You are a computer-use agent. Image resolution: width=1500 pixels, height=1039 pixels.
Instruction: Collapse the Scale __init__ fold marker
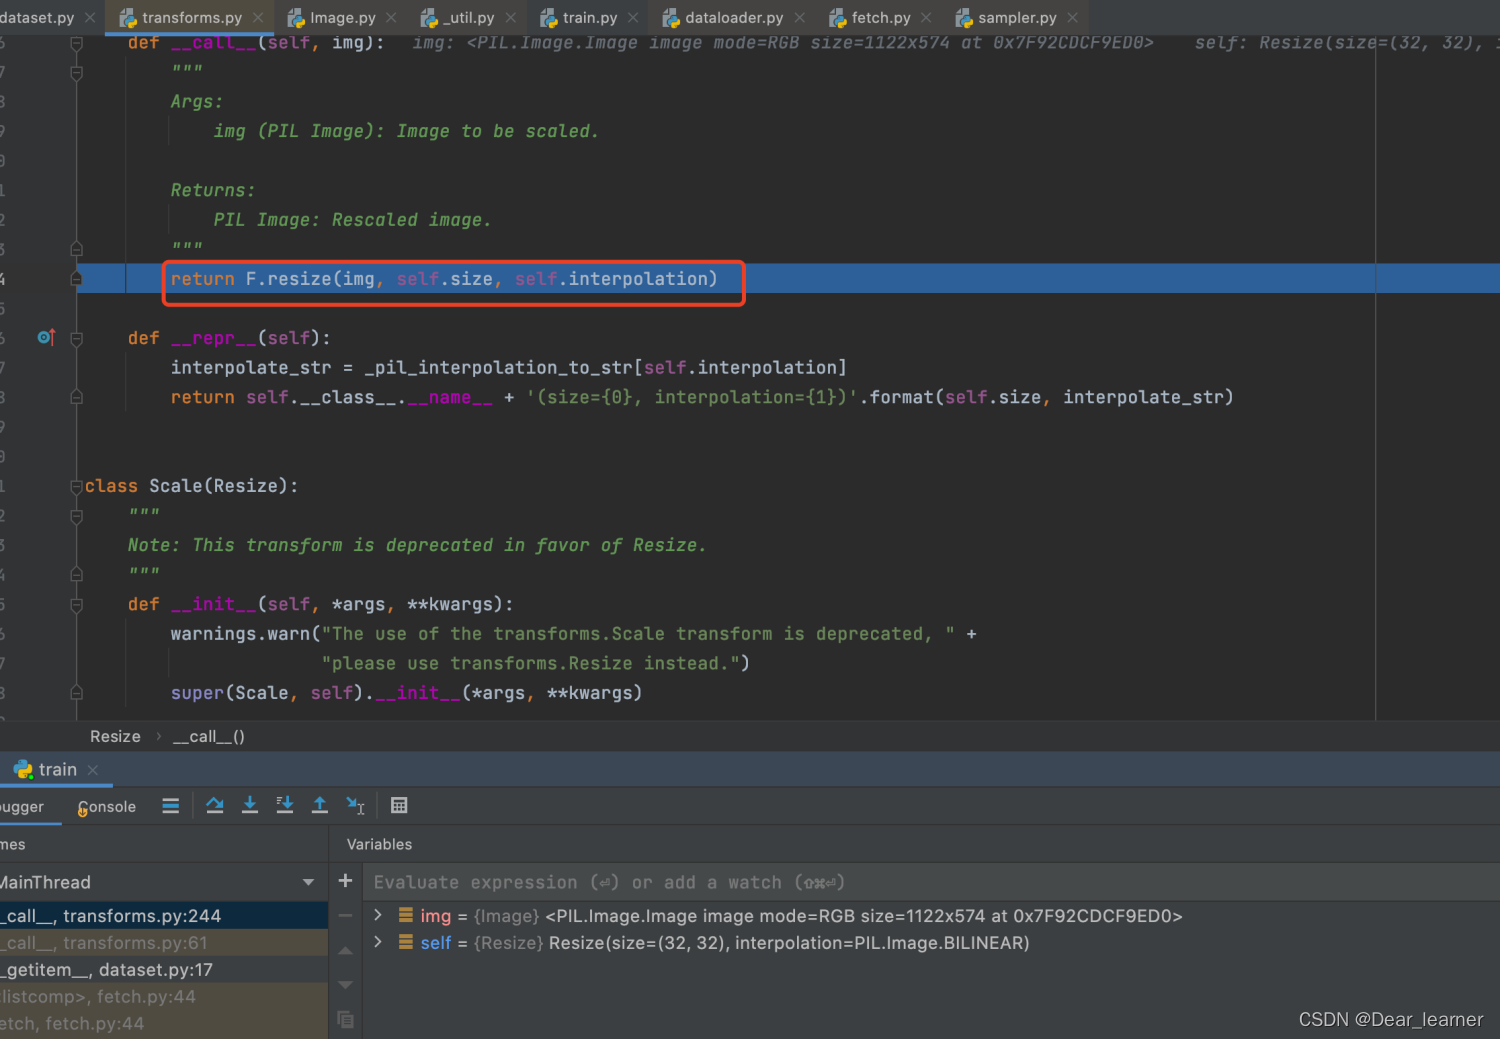pyautogui.click(x=76, y=604)
